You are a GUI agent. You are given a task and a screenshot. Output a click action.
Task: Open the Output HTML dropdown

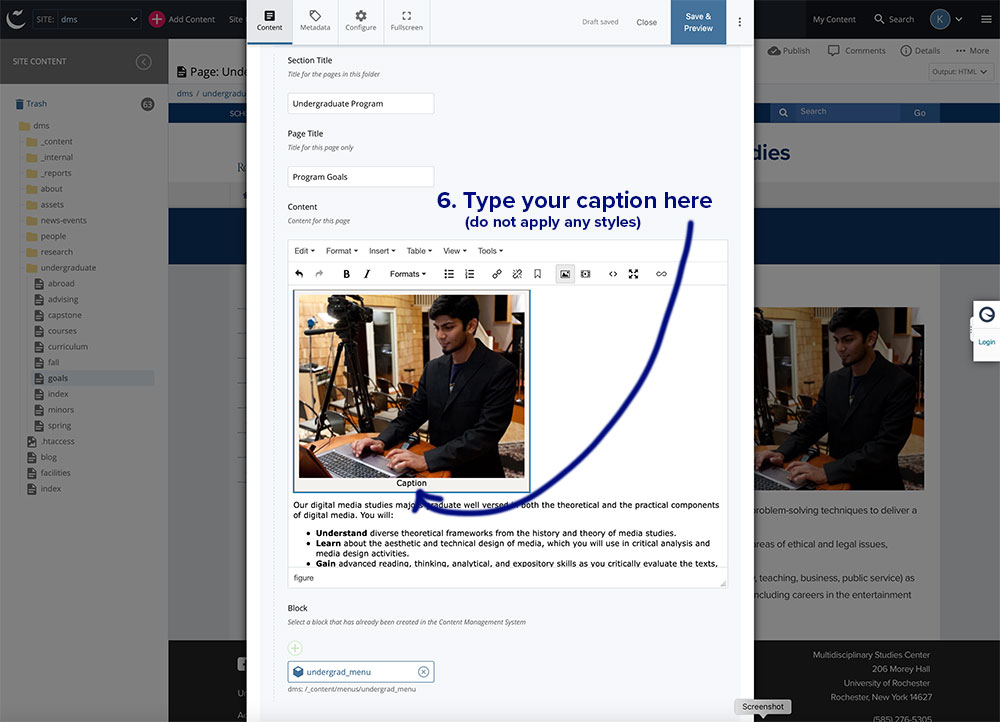(x=959, y=71)
